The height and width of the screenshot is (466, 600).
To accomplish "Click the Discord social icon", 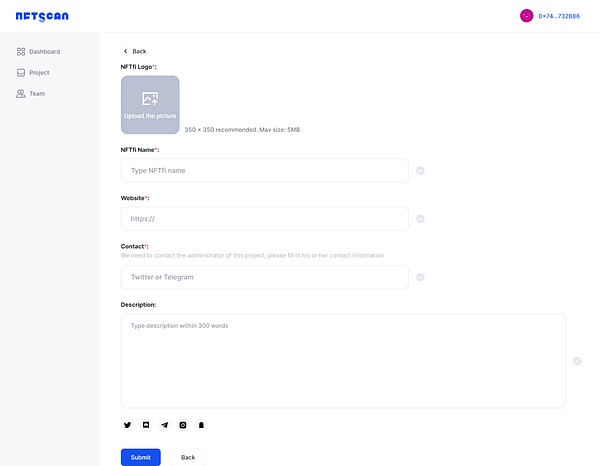I will (x=146, y=425).
